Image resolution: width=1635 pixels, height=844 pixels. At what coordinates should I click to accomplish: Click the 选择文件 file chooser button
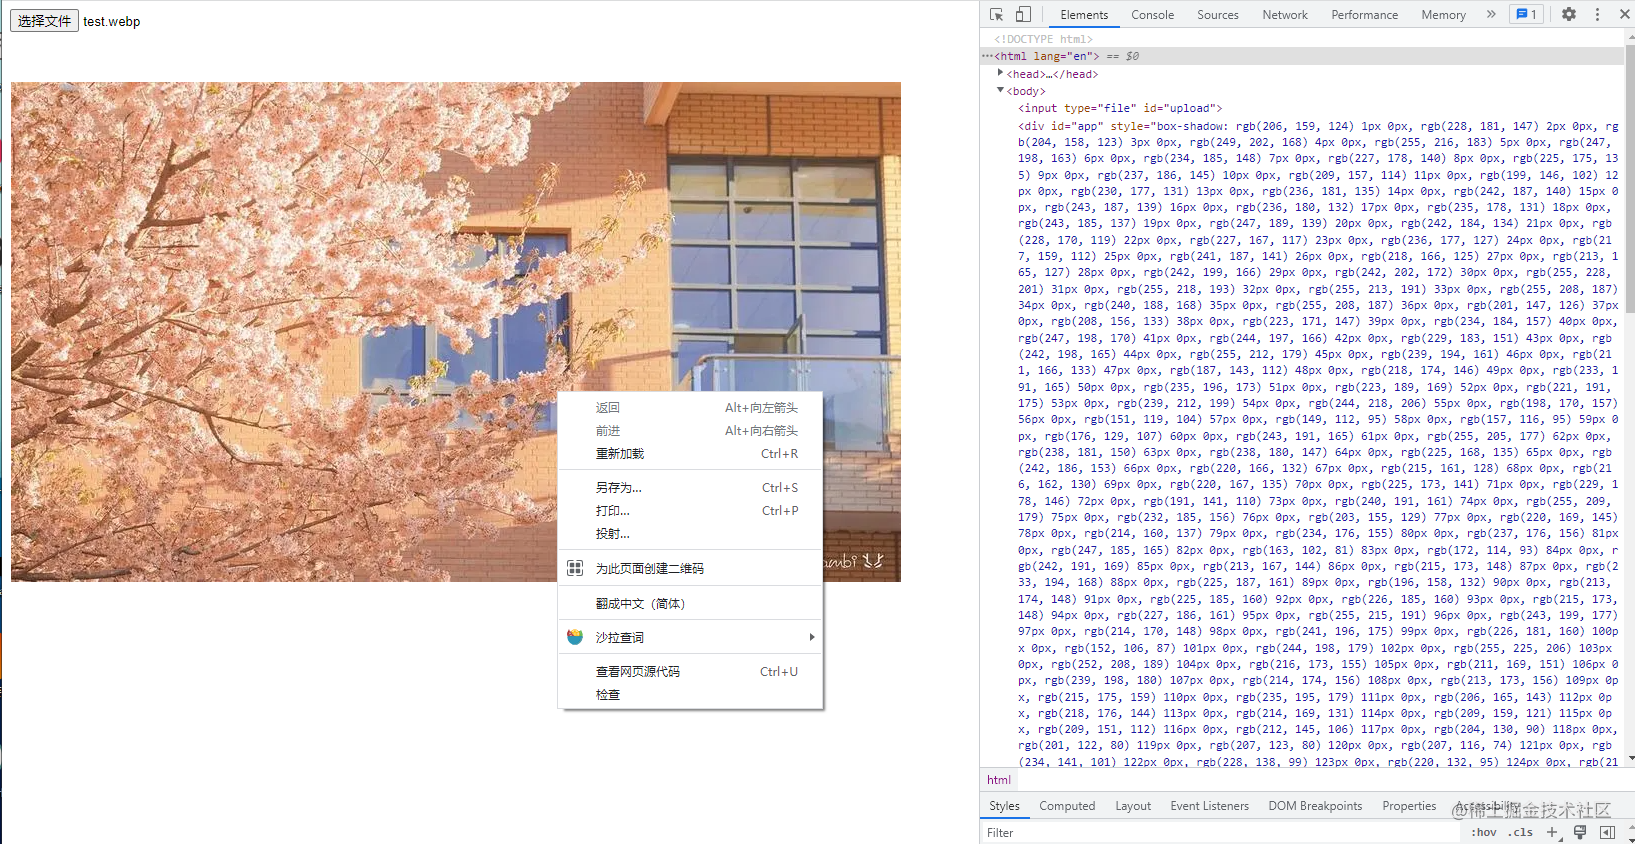pos(44,21)
